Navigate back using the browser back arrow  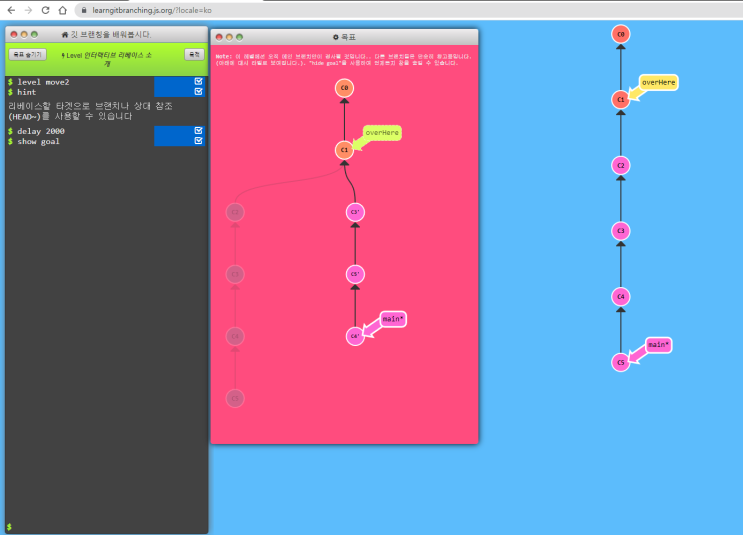point(10,10)
